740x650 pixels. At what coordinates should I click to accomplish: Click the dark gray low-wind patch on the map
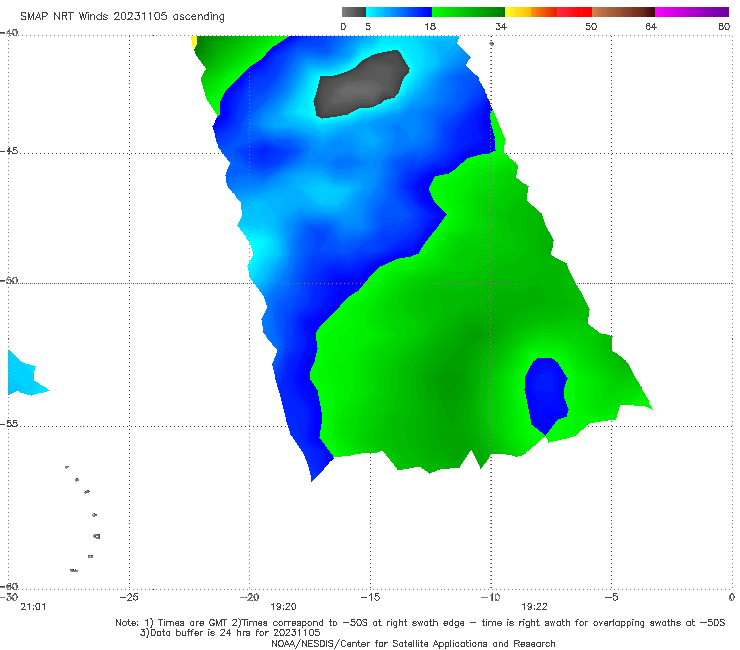[x=361, y=84]
